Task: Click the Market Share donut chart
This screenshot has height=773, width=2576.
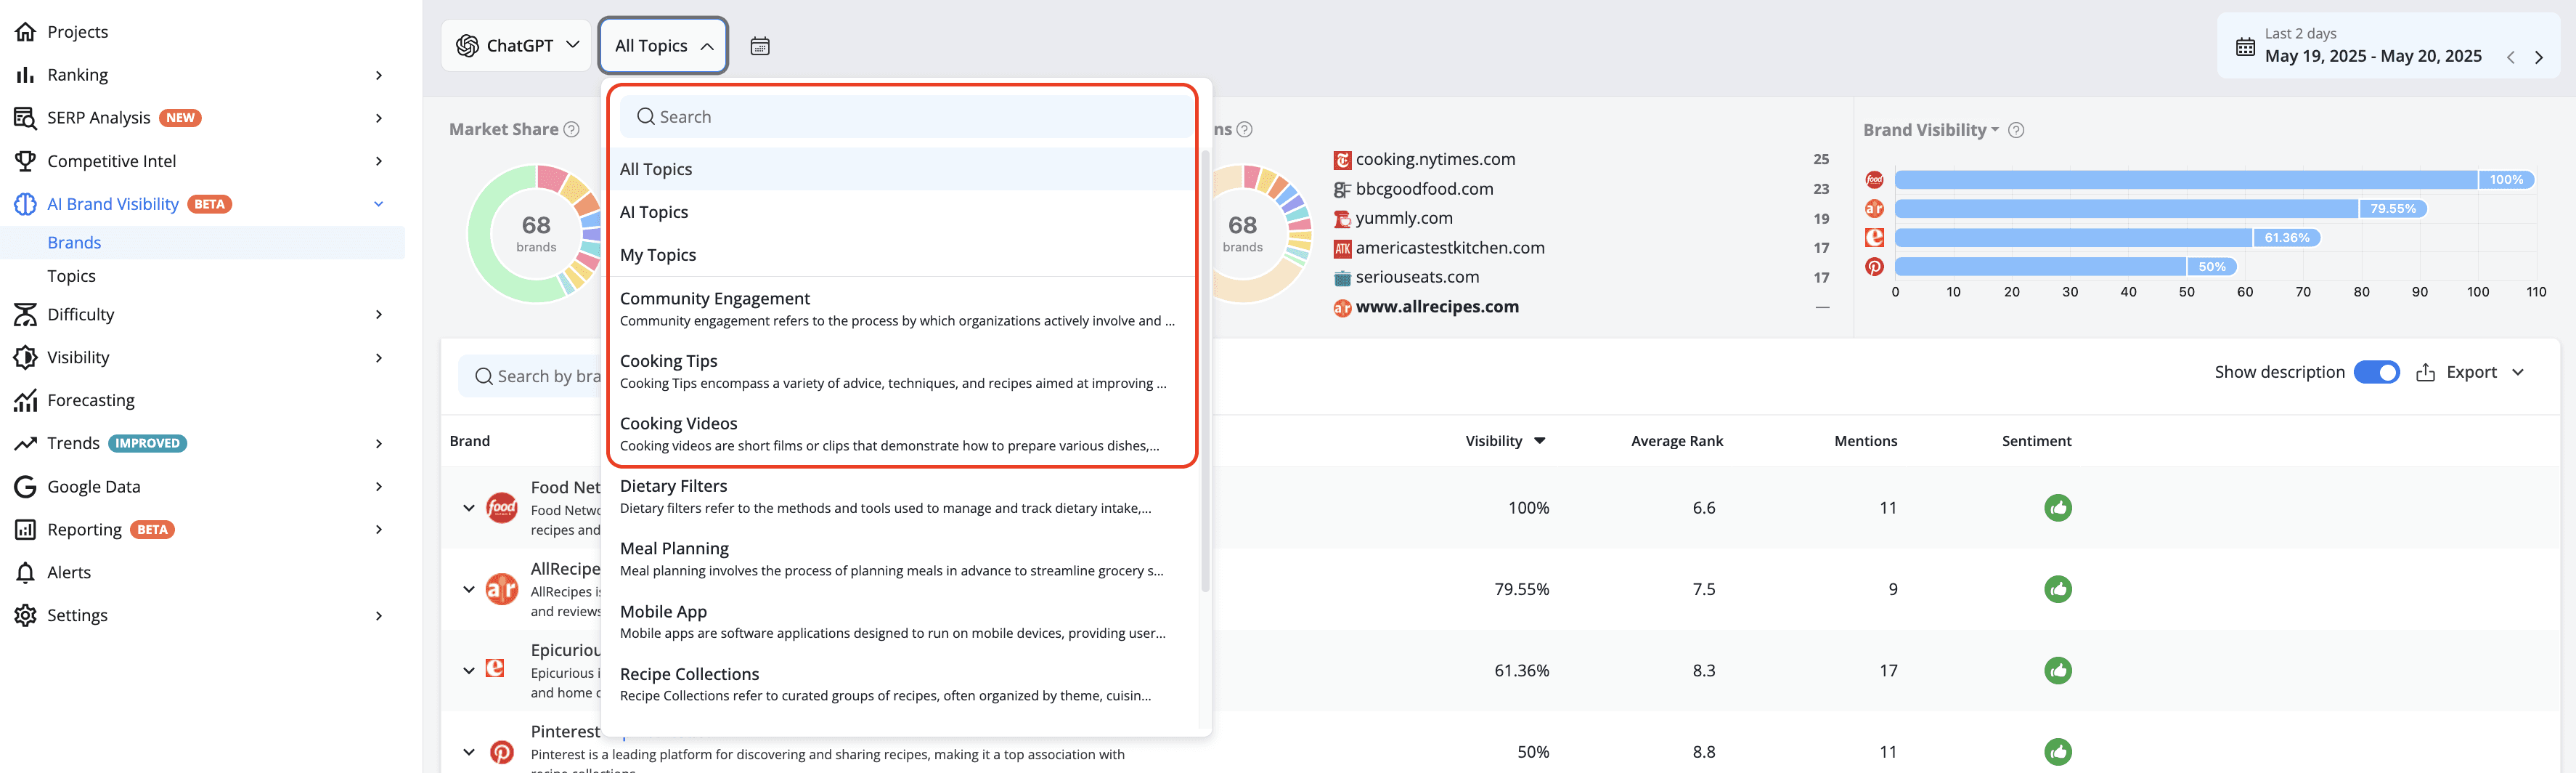Action: click(536, 233)
